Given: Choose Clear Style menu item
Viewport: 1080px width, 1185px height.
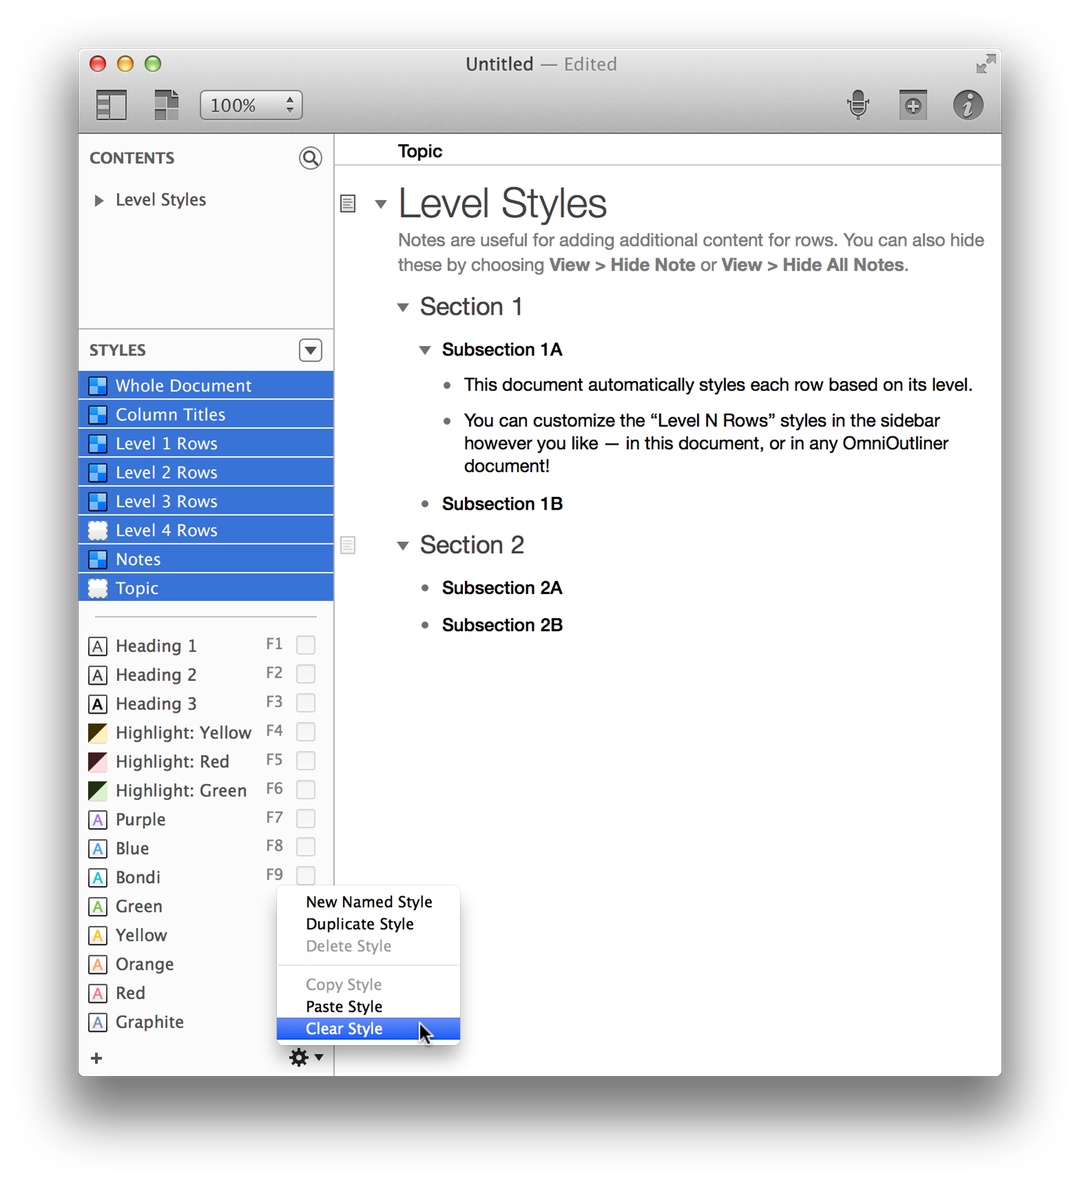Looking at the screenshot, I should coord(369,1029).
